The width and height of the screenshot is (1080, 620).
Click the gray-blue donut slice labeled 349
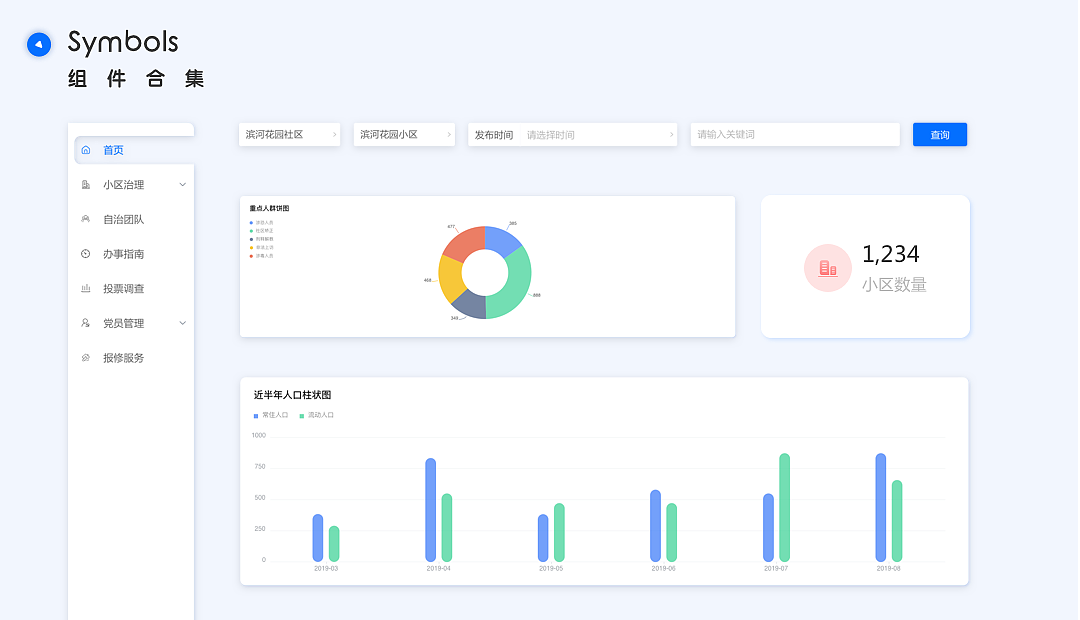(x=470, y=306)
